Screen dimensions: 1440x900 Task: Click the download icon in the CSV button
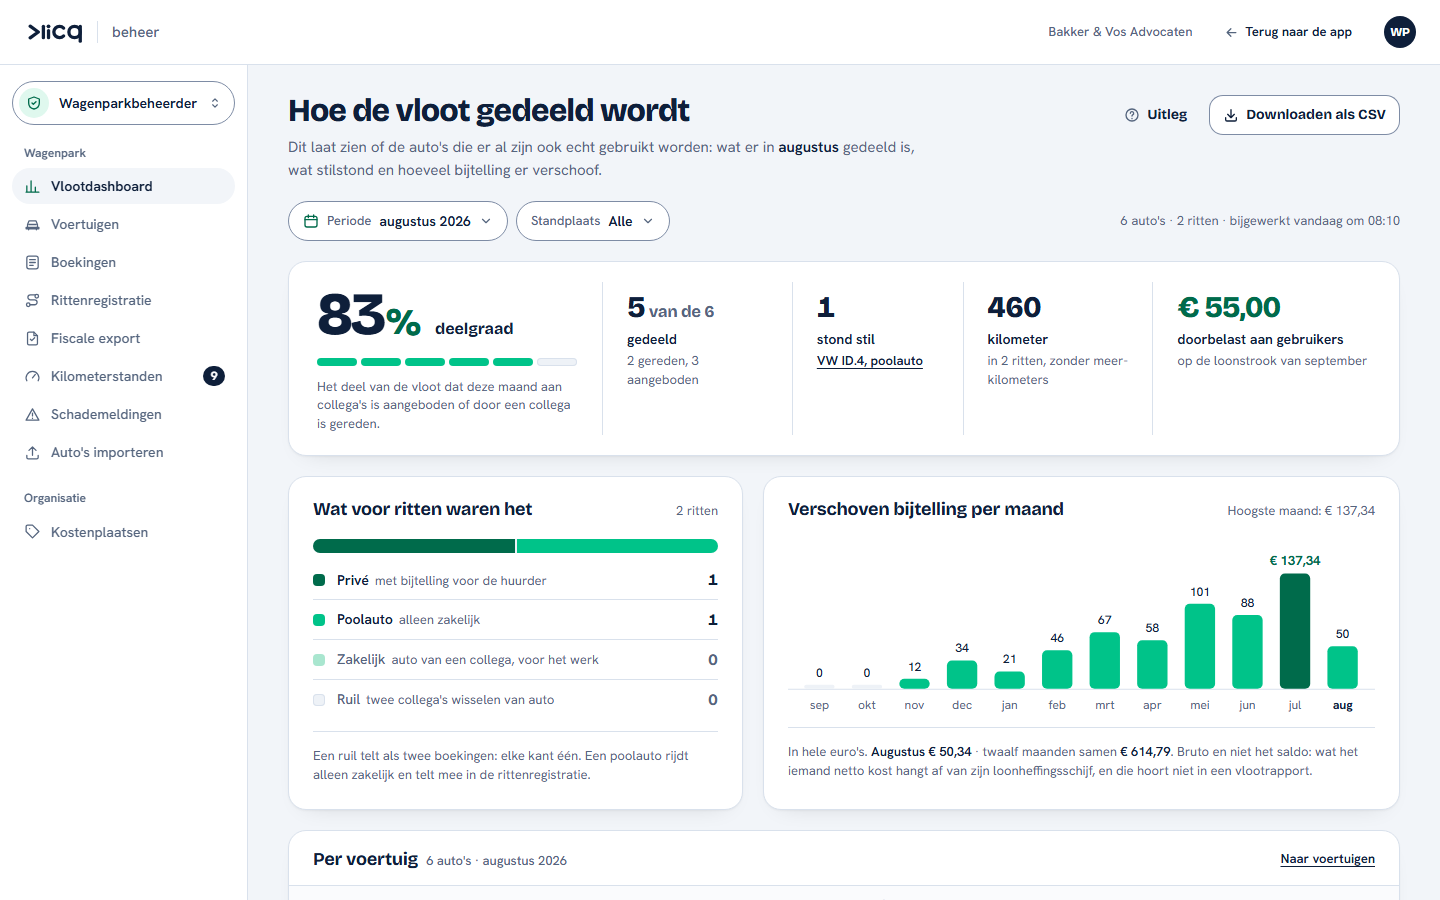(x=1231, y=115)
